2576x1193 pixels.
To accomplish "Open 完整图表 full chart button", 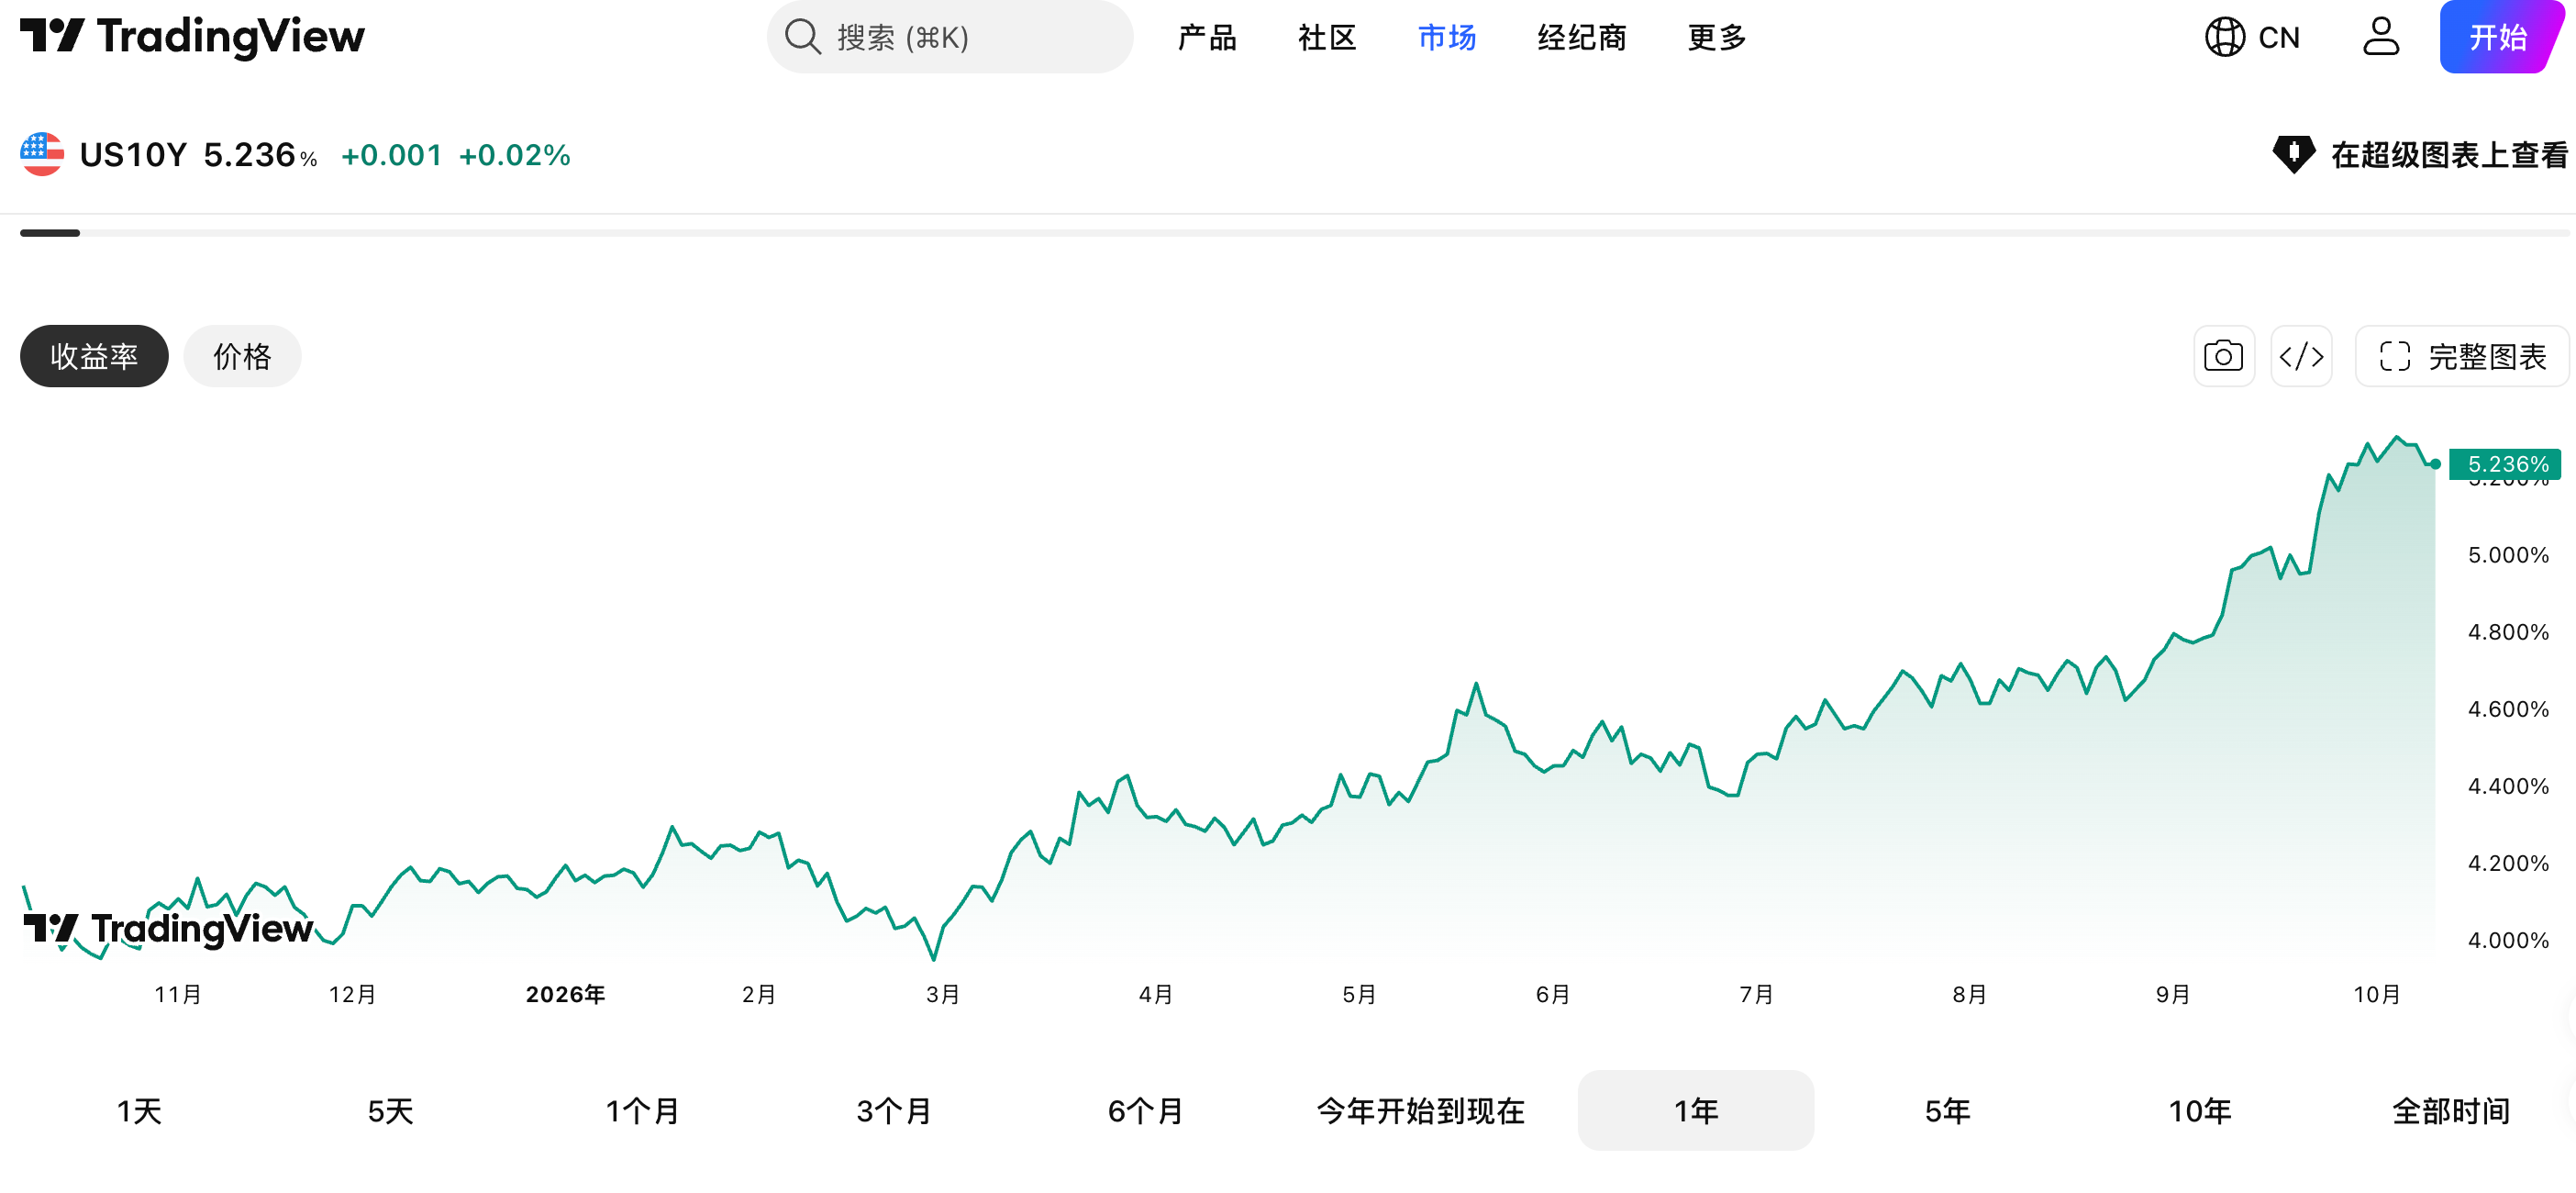I will click(x=2462, y=356).
